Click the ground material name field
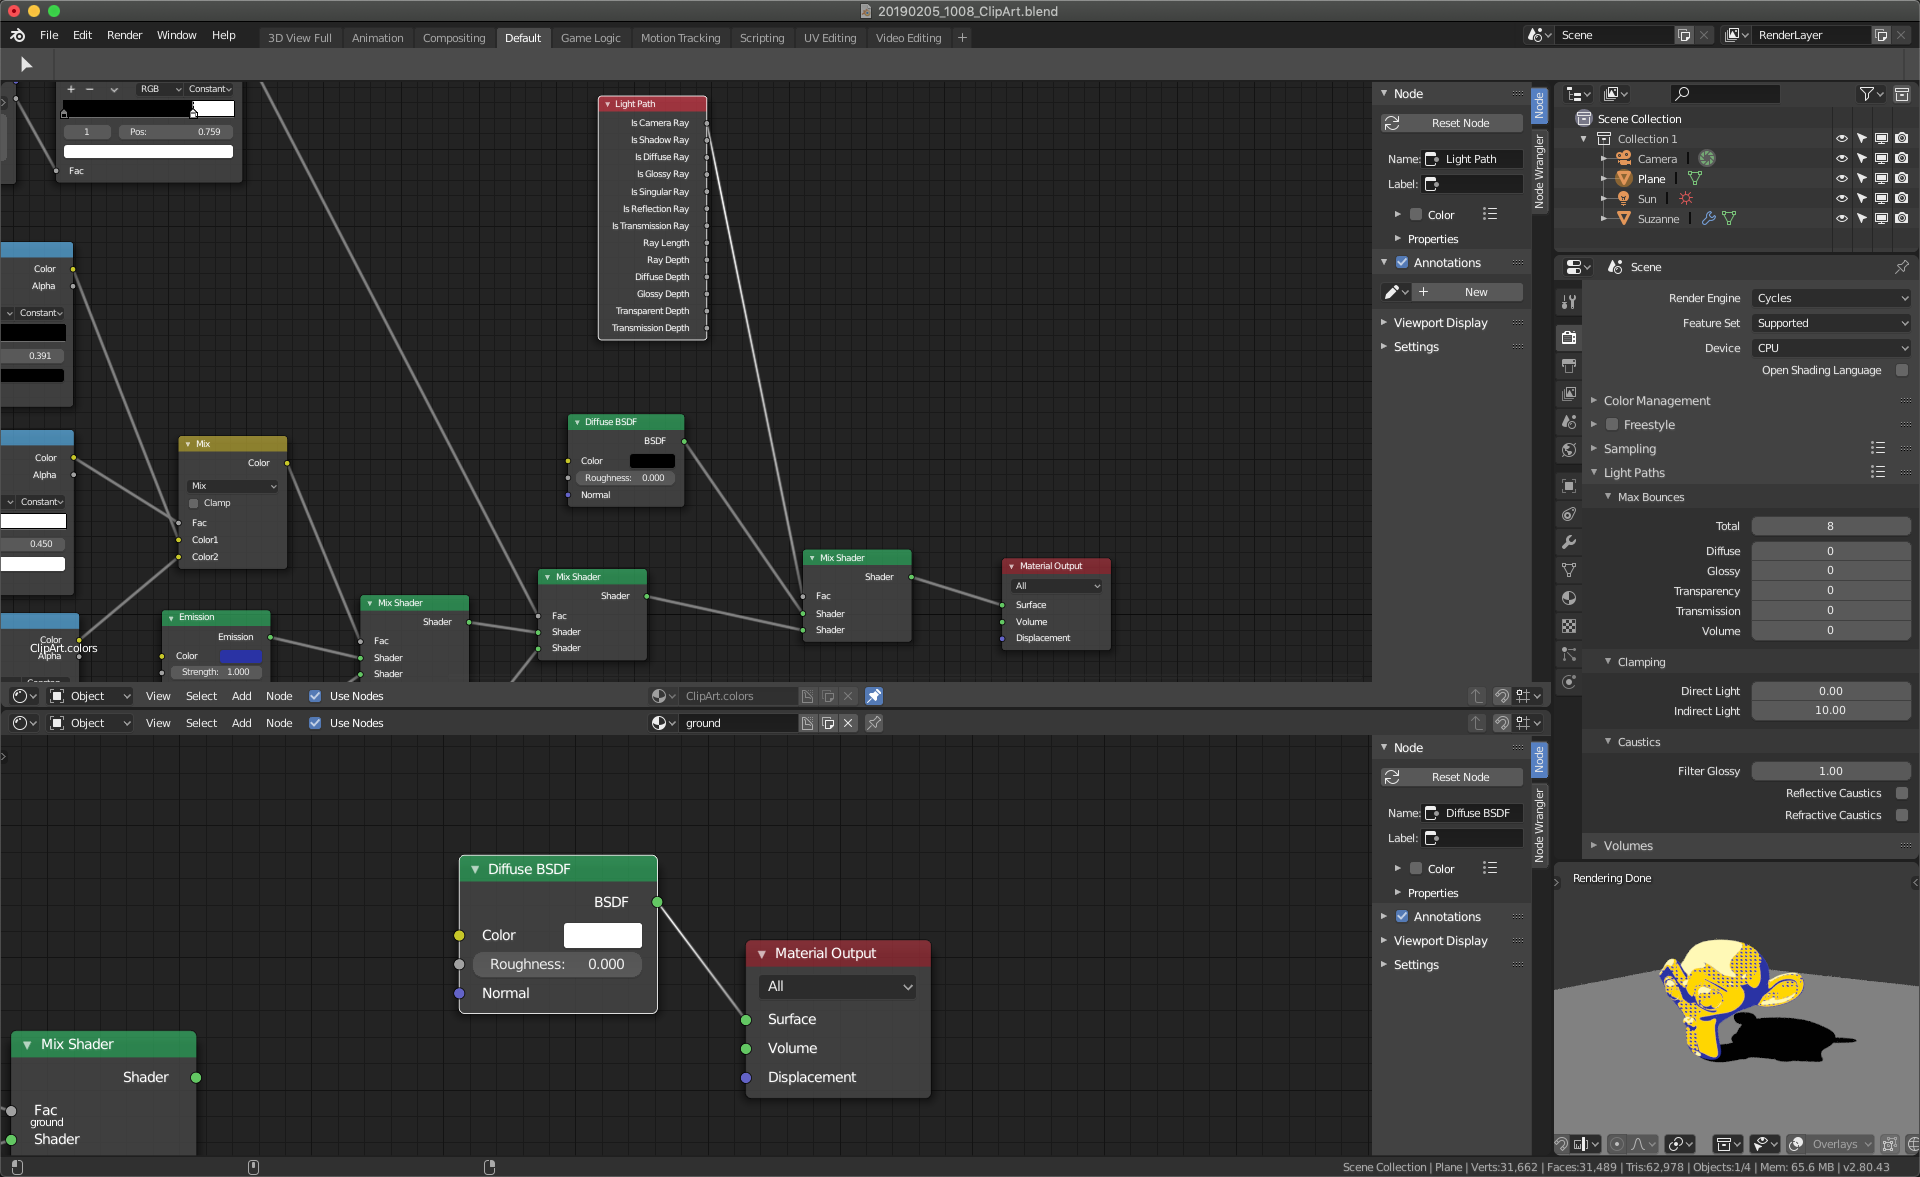The width and height of the screenshot is (1920, 1177). coord(738,723)
